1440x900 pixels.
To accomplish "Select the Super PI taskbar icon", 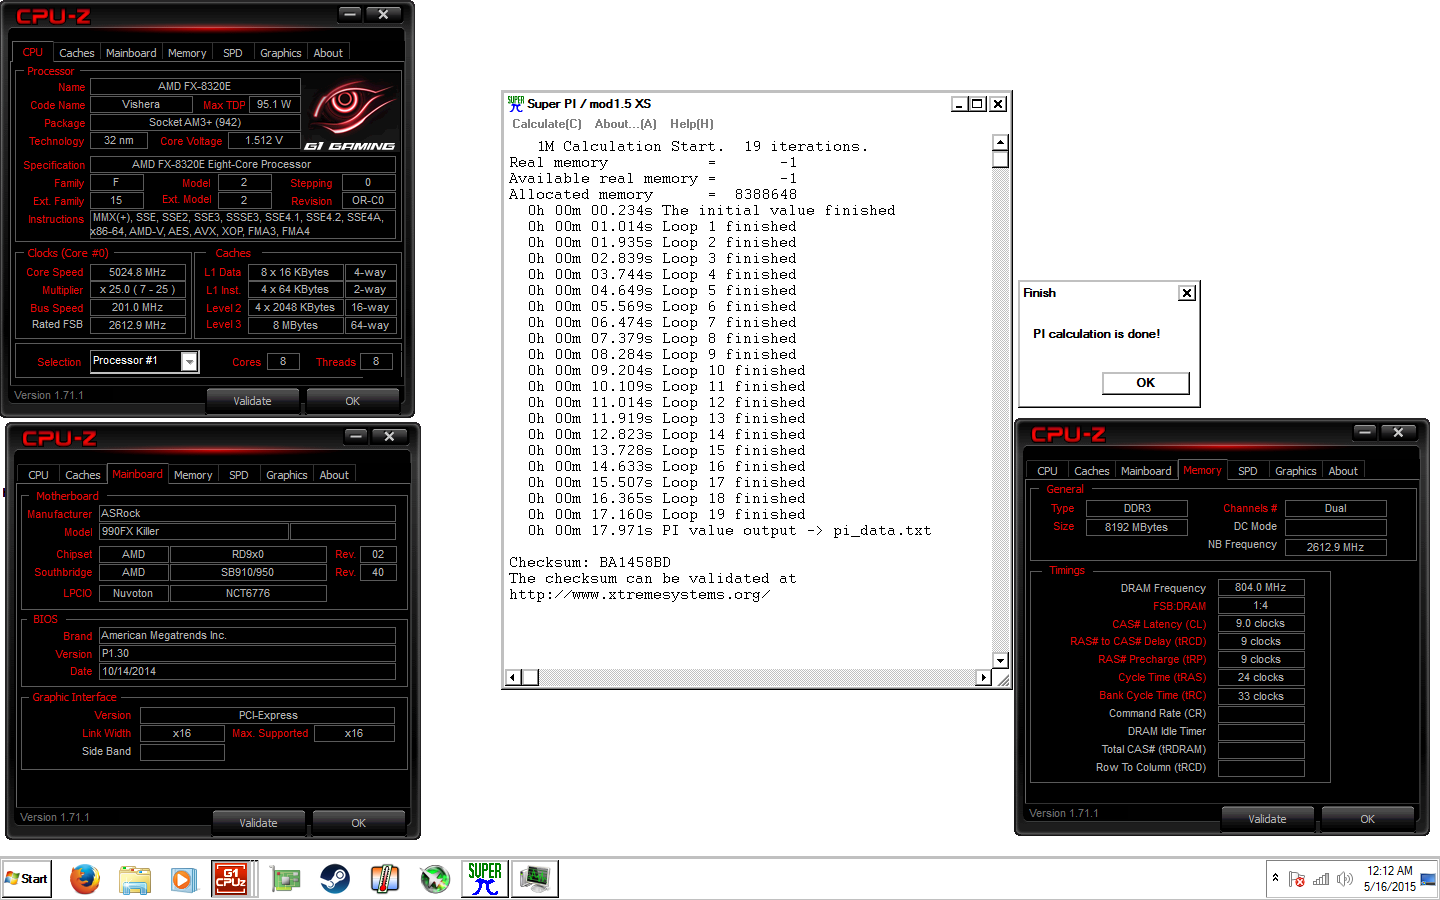I will pos(485,879).
